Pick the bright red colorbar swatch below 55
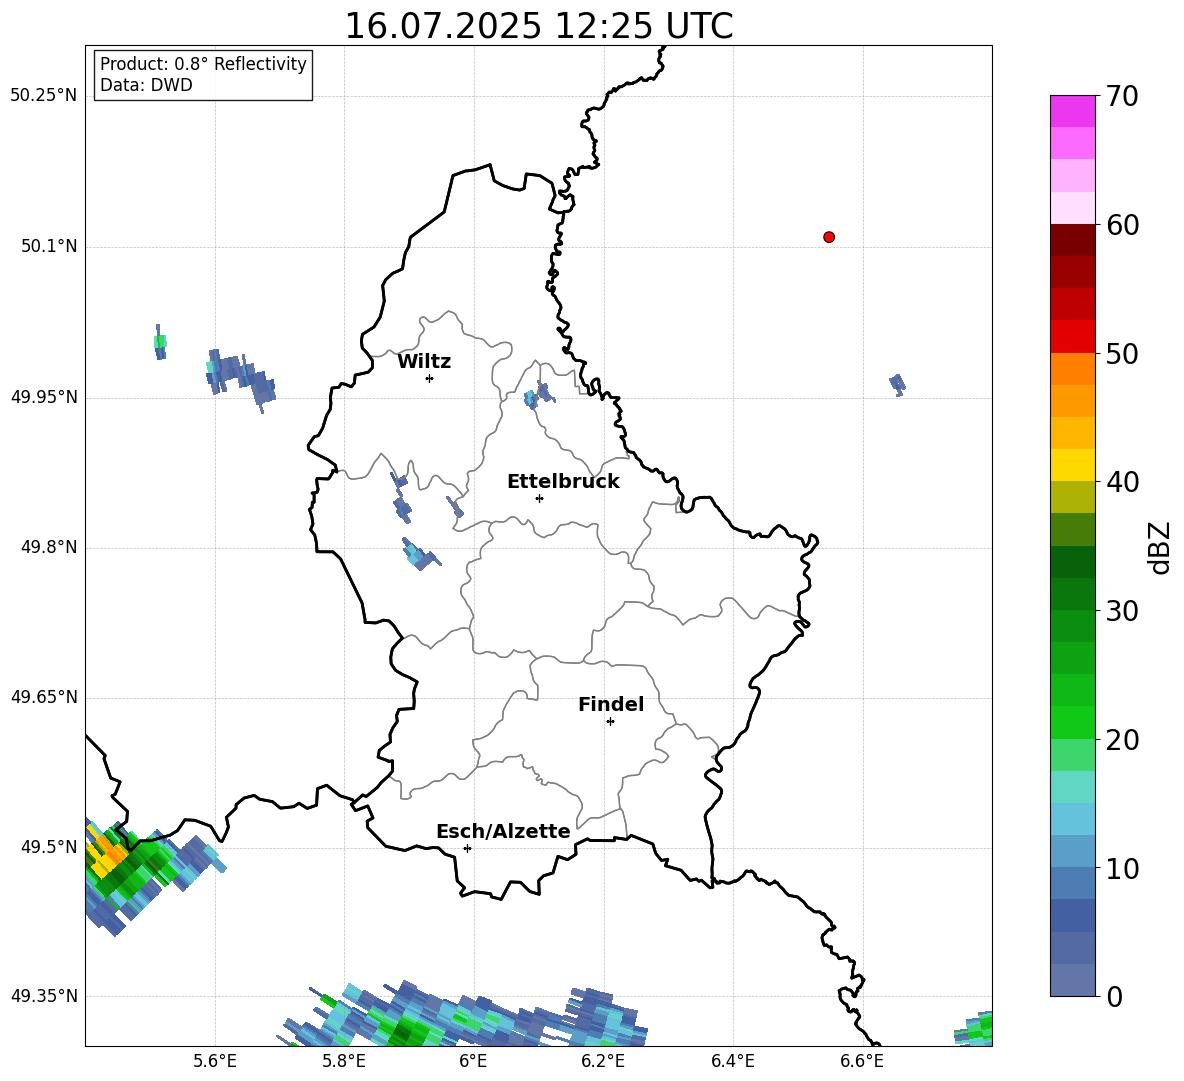 1072,337
